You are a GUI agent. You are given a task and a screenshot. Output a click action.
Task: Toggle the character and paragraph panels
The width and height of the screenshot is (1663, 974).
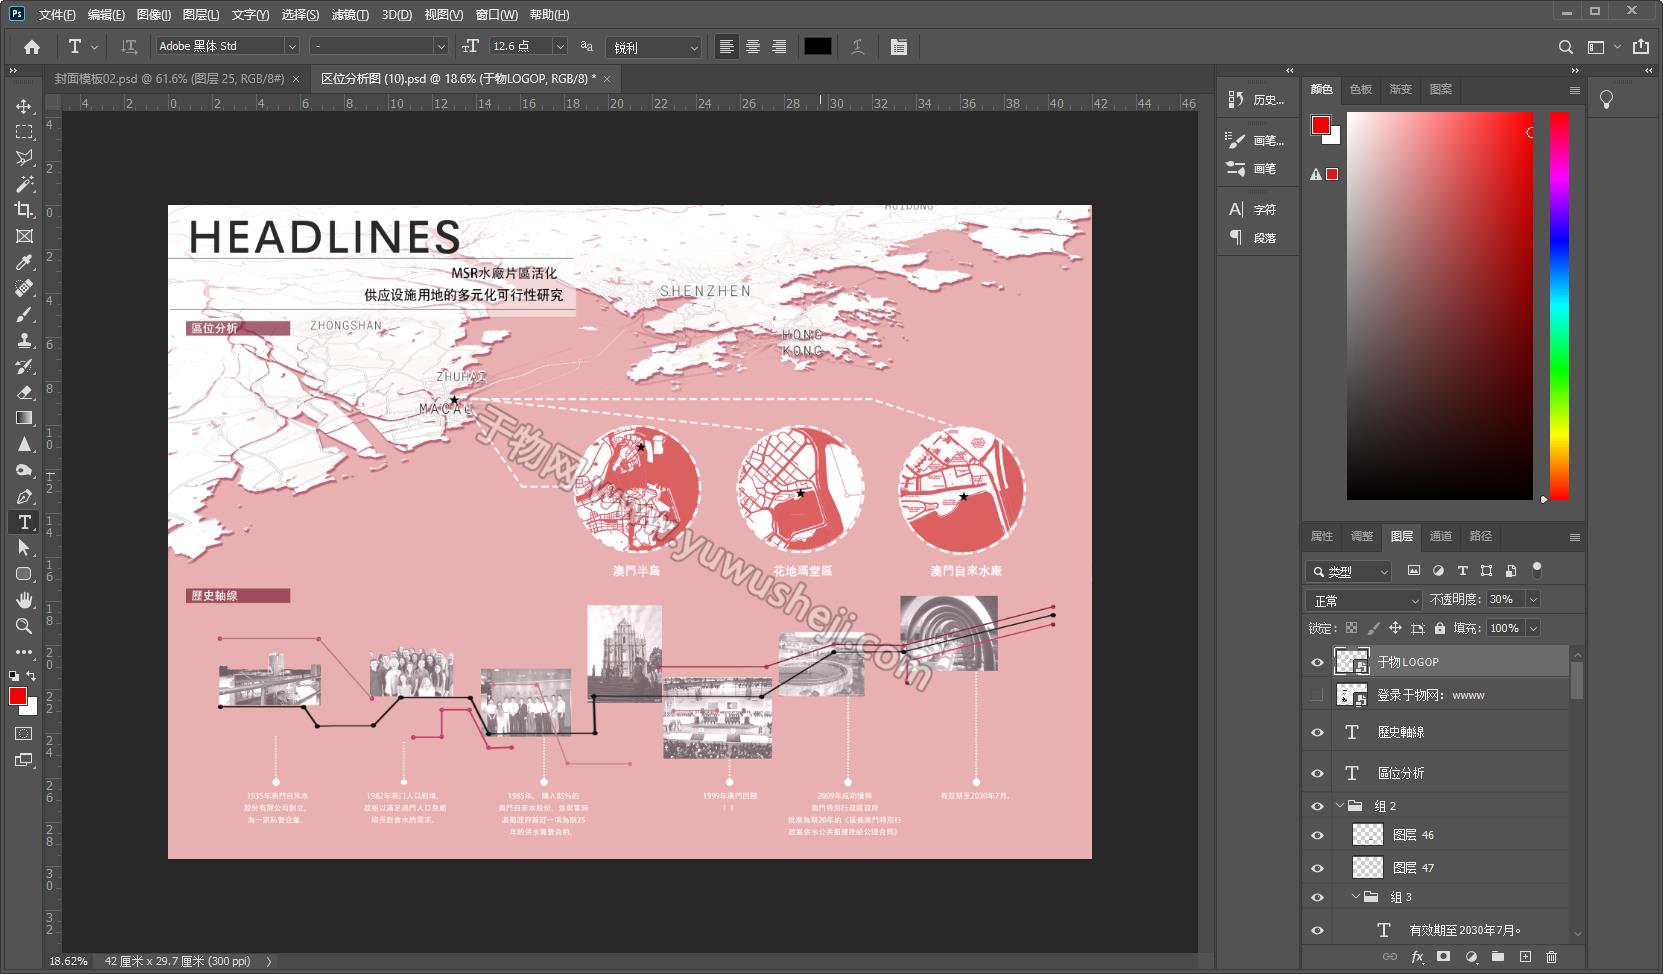pyautogui.click(x=899, y=46)
